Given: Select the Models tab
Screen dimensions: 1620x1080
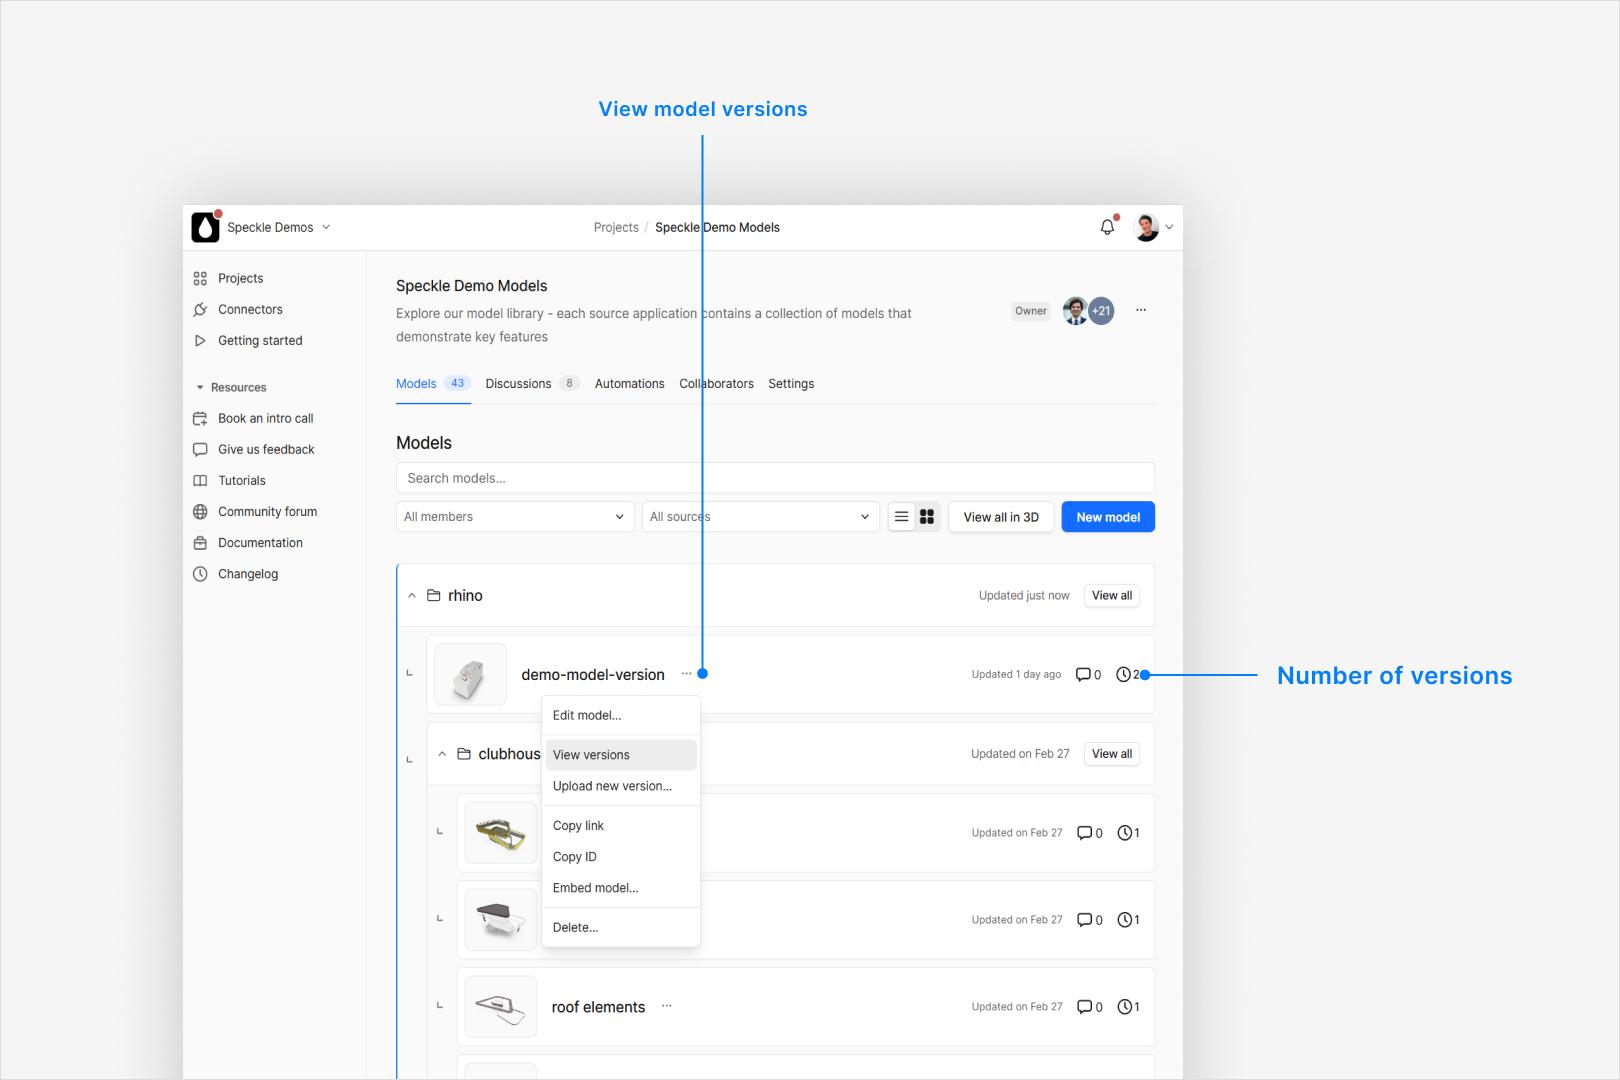Looking at the screenshot, I should point(433,383).
